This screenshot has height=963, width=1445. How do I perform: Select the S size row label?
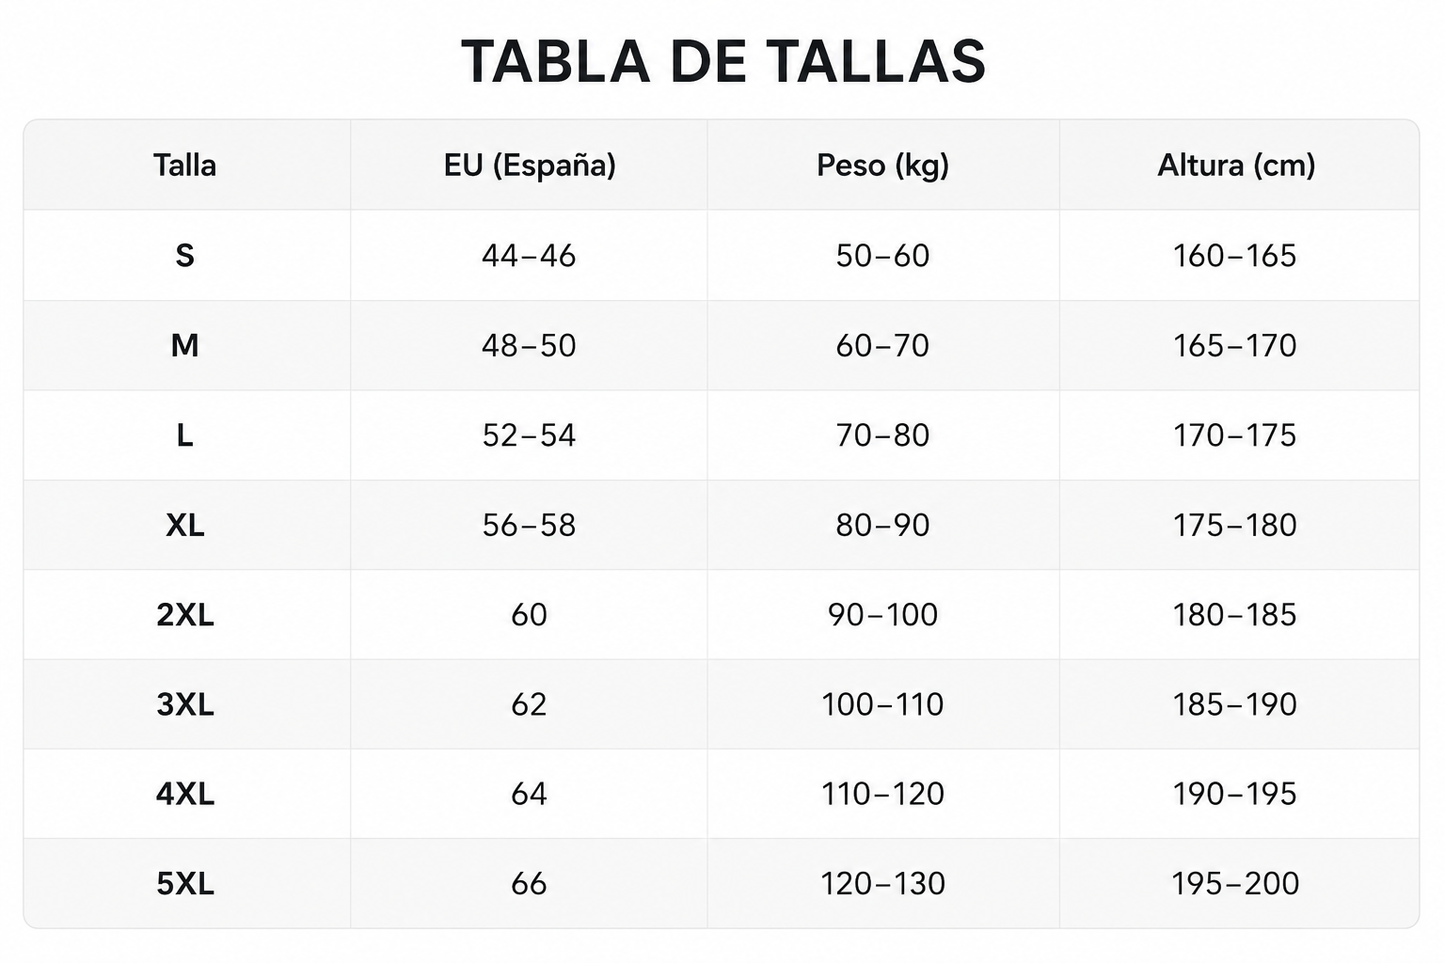[x=185, y=255]
